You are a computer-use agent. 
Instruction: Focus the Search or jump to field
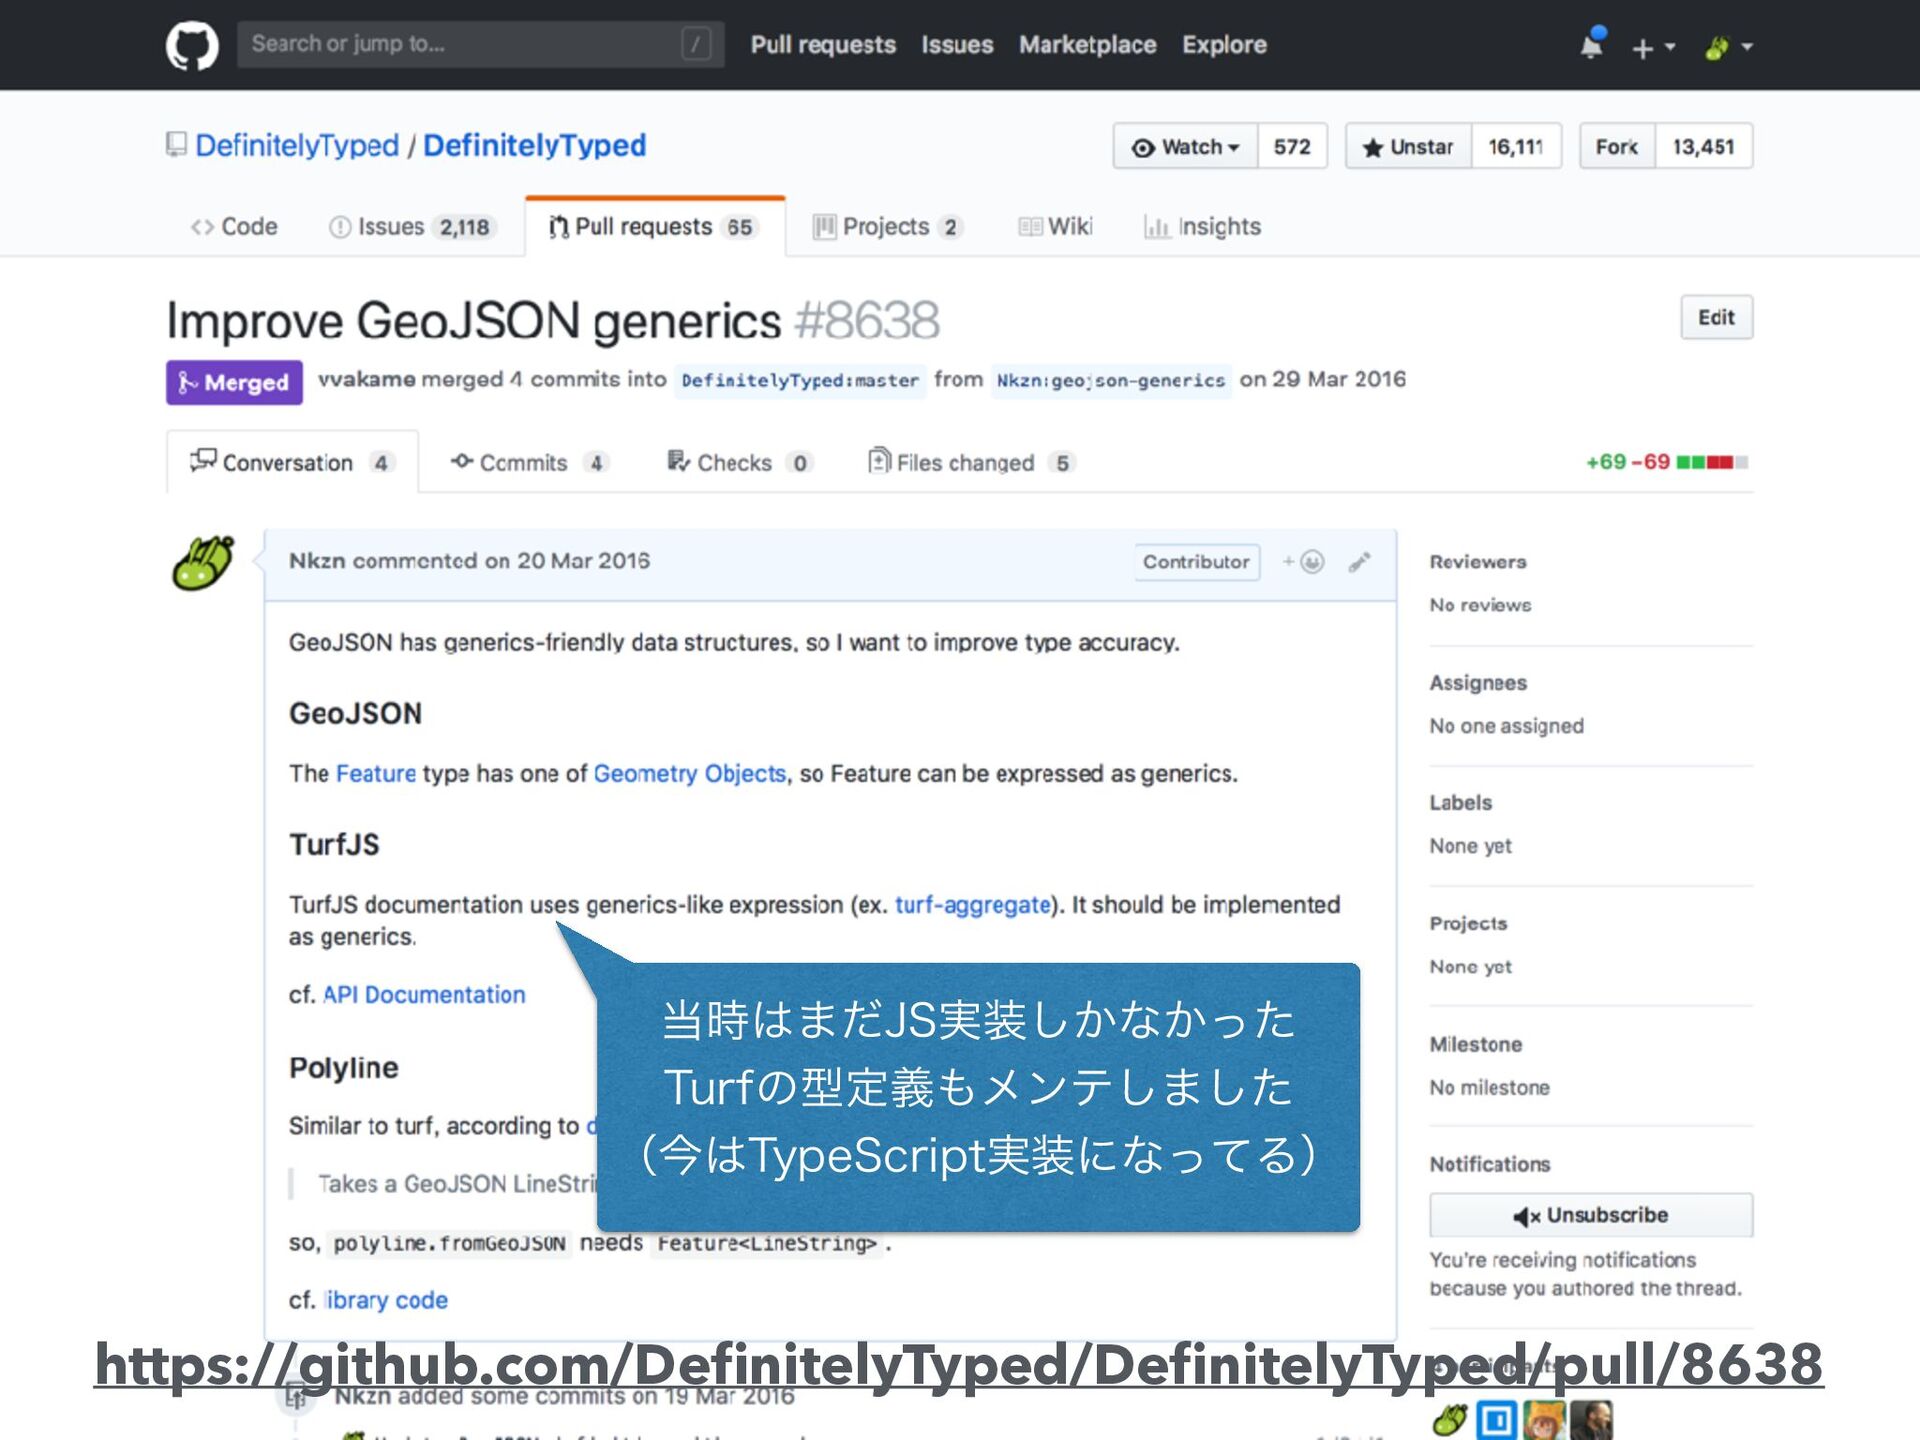click(x=480, y=45)
